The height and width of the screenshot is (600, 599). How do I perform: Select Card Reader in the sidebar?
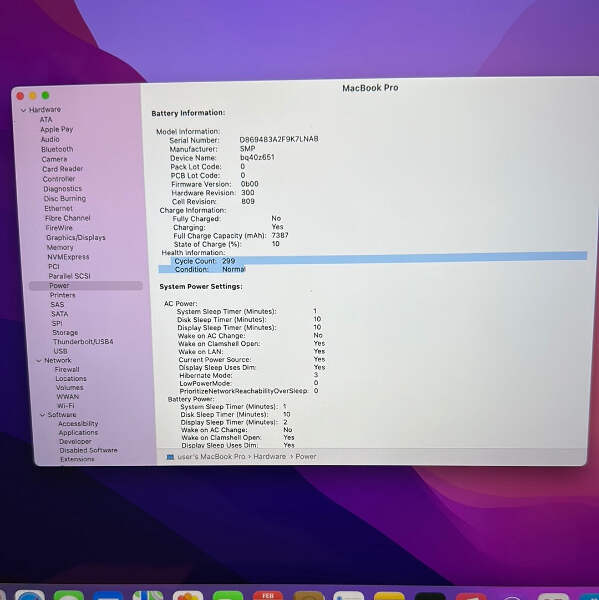point(63,169)
